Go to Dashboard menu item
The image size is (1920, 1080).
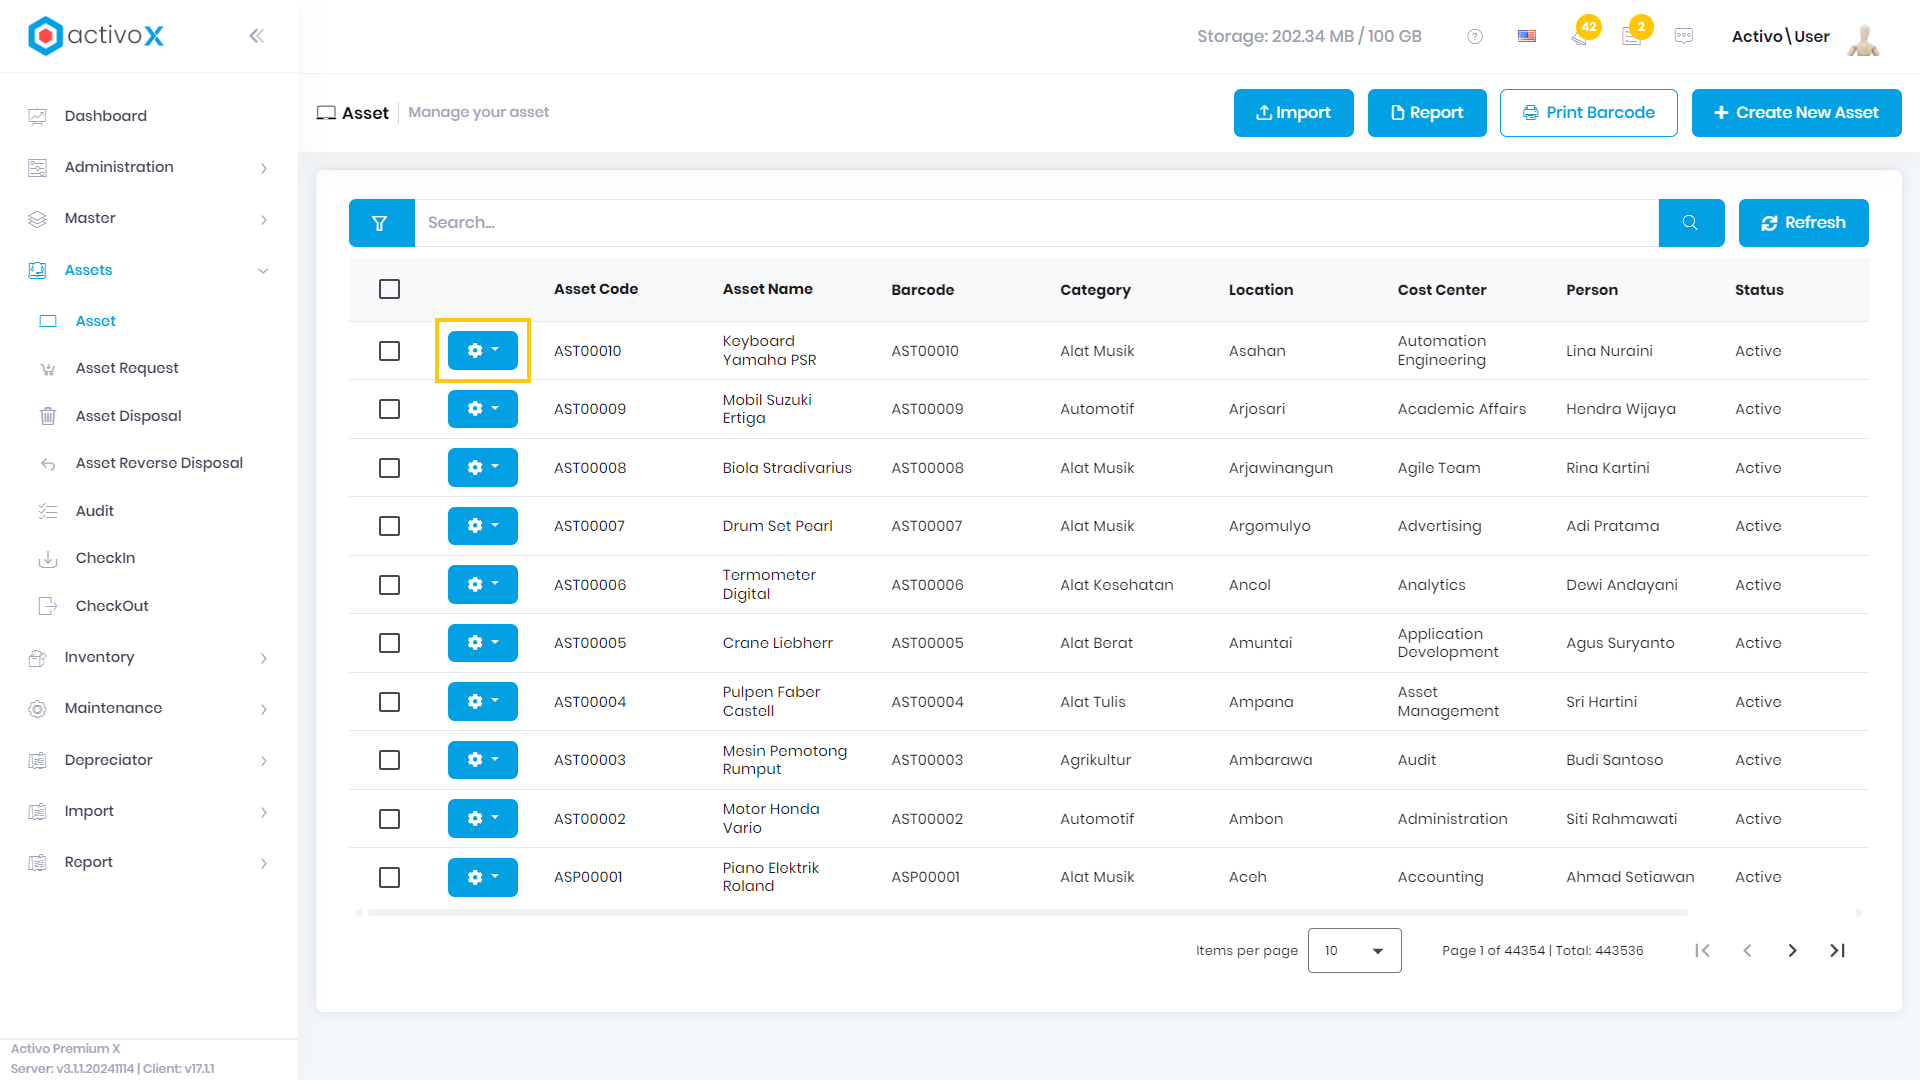(105, 116)
